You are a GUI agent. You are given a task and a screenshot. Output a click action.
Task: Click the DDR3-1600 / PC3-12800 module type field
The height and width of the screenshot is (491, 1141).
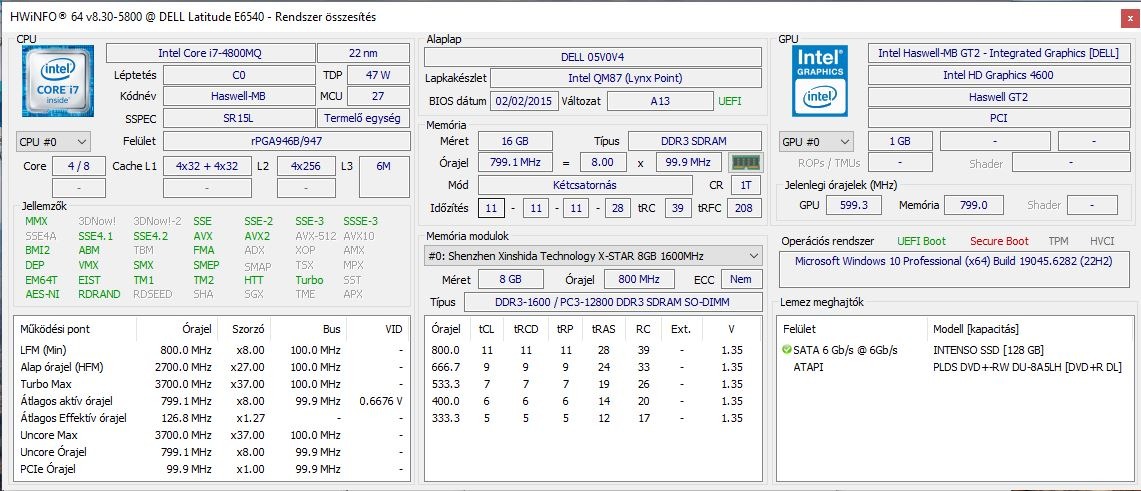[x=613, y=302]
